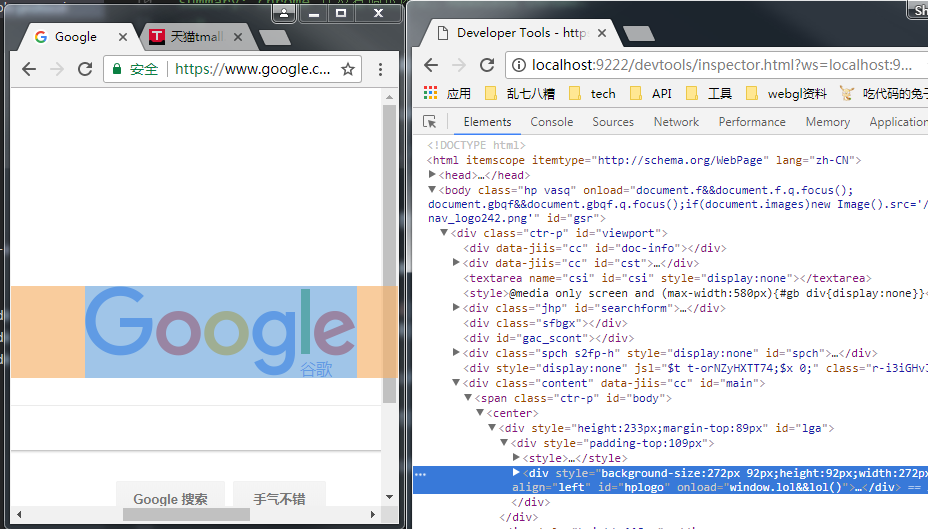The image size is (928, 529).
Task: Switch to the Network tab
Action: (x=676, y=122)
